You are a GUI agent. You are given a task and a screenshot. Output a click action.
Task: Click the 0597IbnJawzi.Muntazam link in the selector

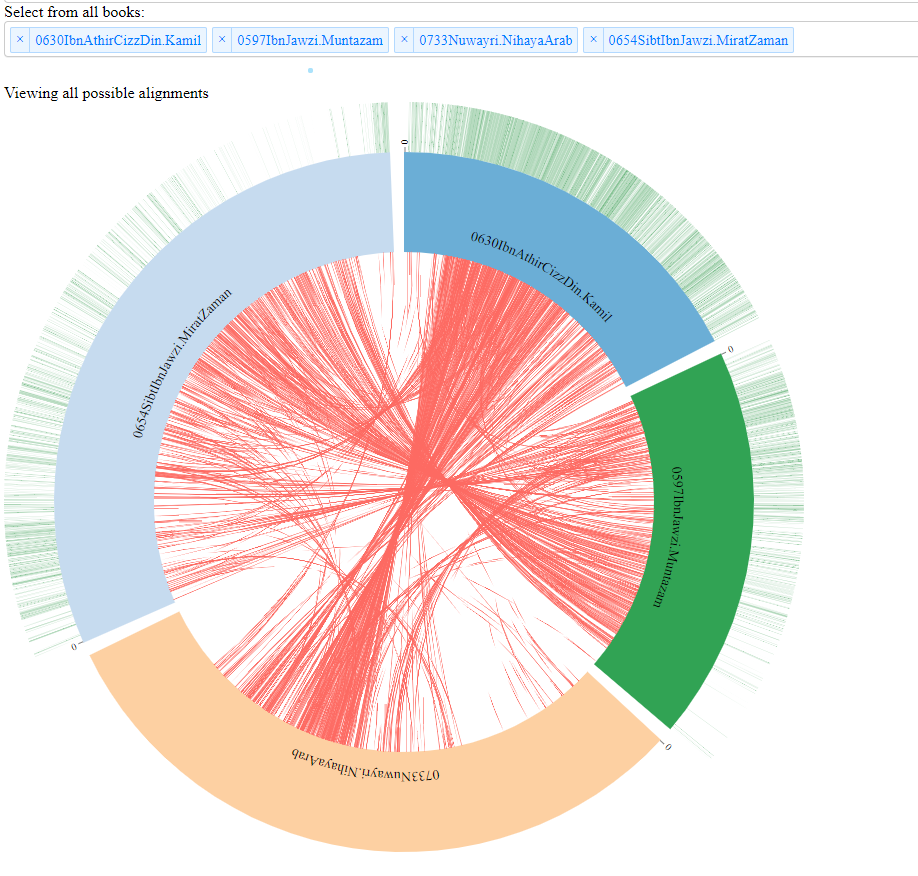(x=309, y=40)
